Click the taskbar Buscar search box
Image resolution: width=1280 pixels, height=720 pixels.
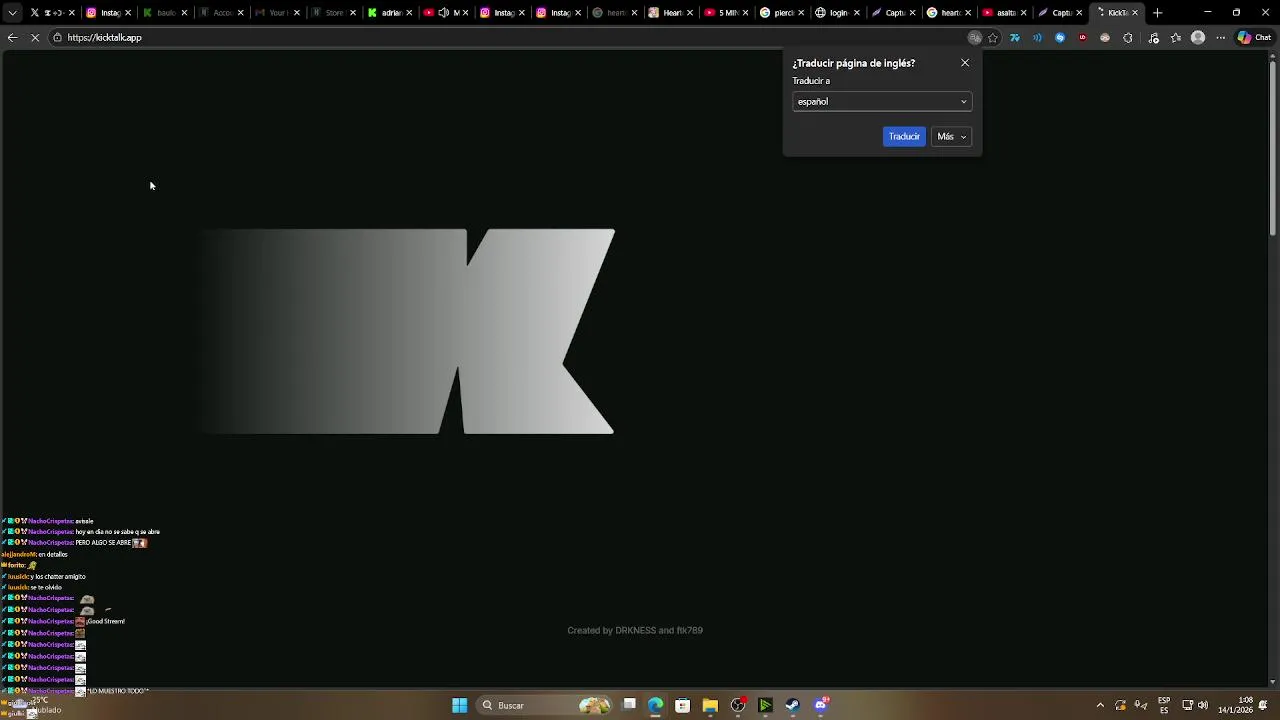[545, 705]
